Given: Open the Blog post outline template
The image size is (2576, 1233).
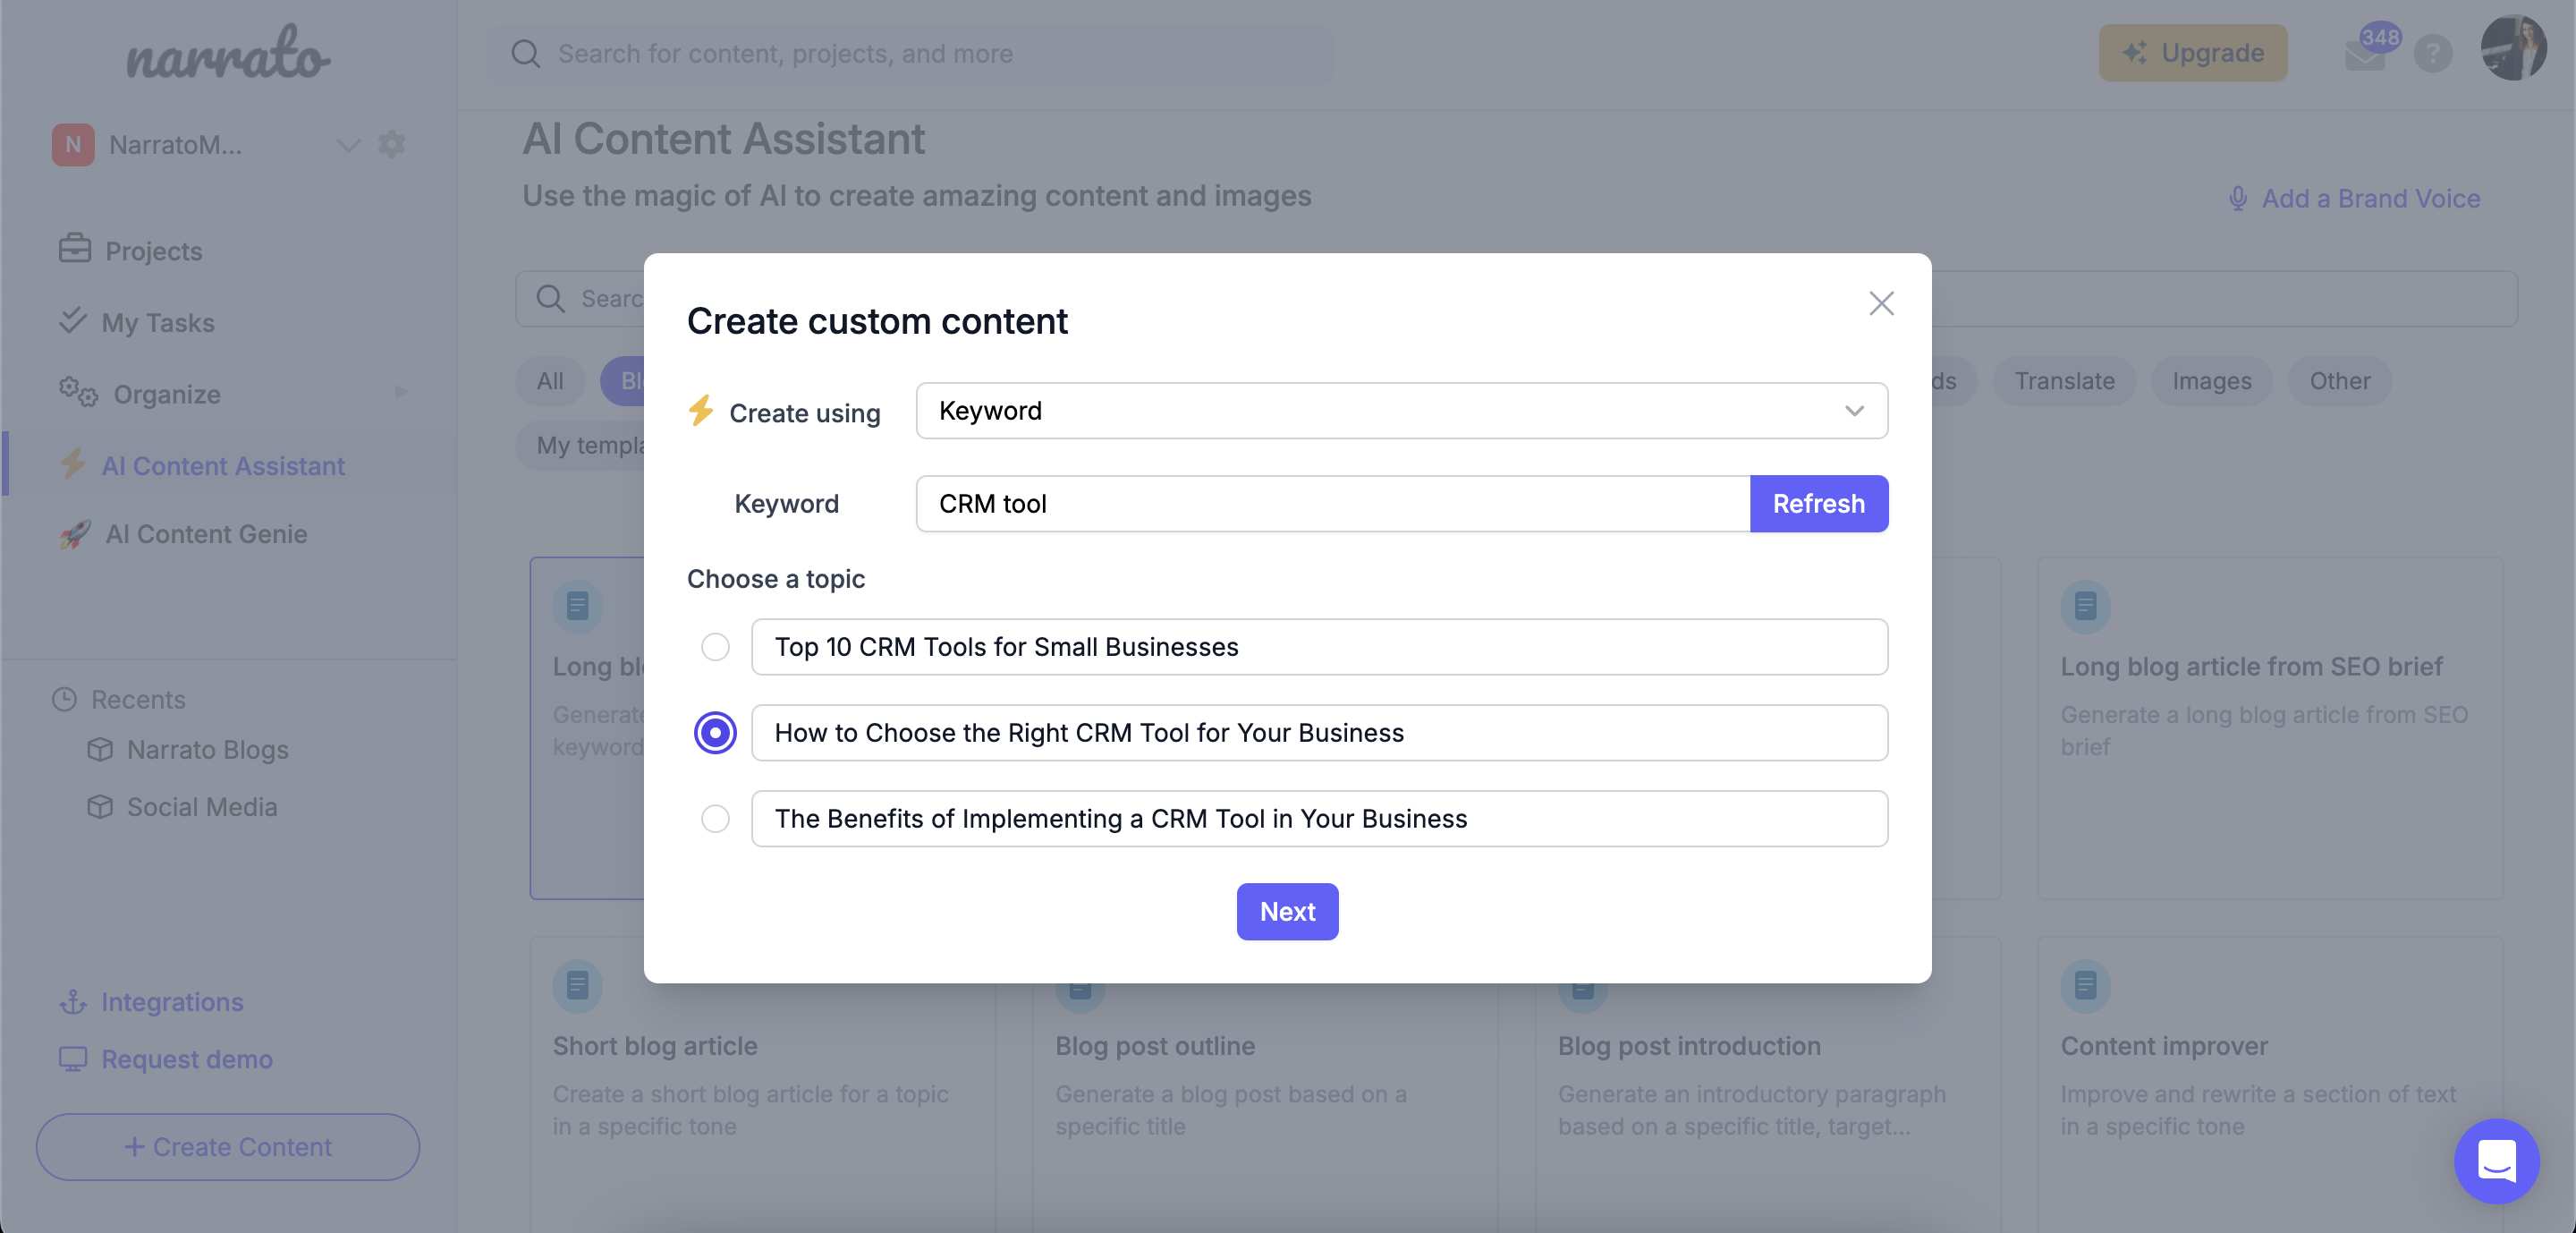Looking at the screenshot, I should pos(1265,1085).
